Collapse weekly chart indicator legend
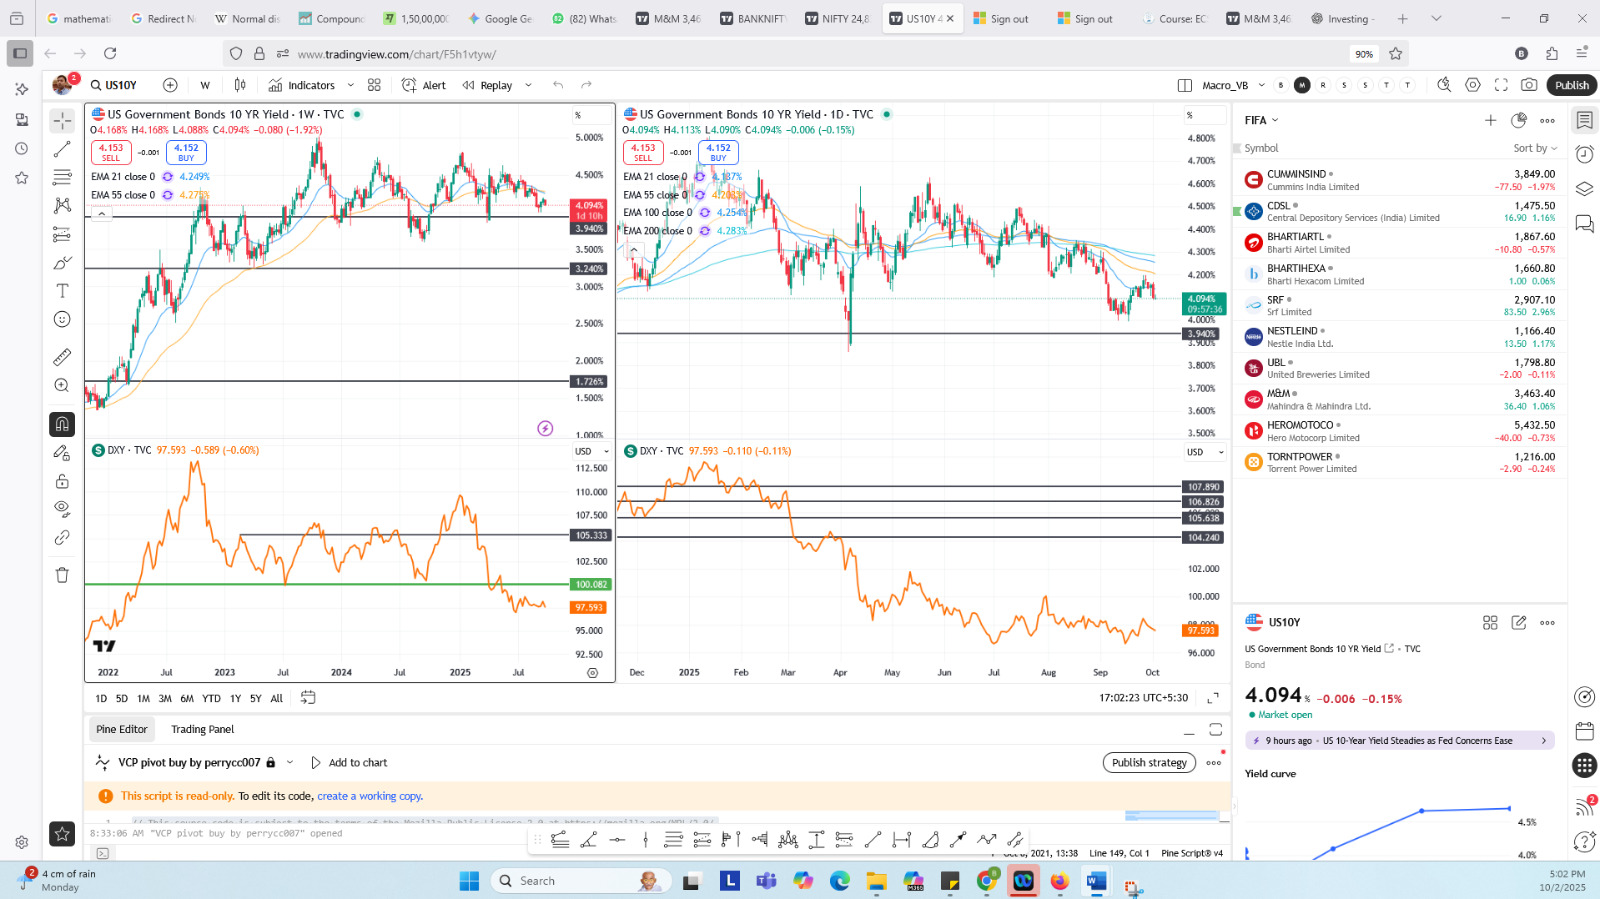The height and width of the screenshot is (899, 1600). click(x=101, y=214)
